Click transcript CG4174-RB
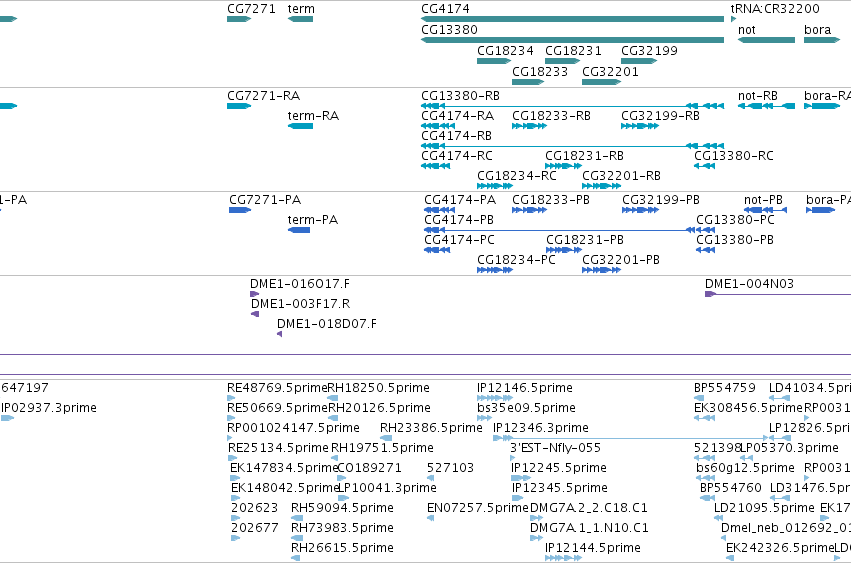The height and width of the screenshot is (563, 851). (456, 136)
